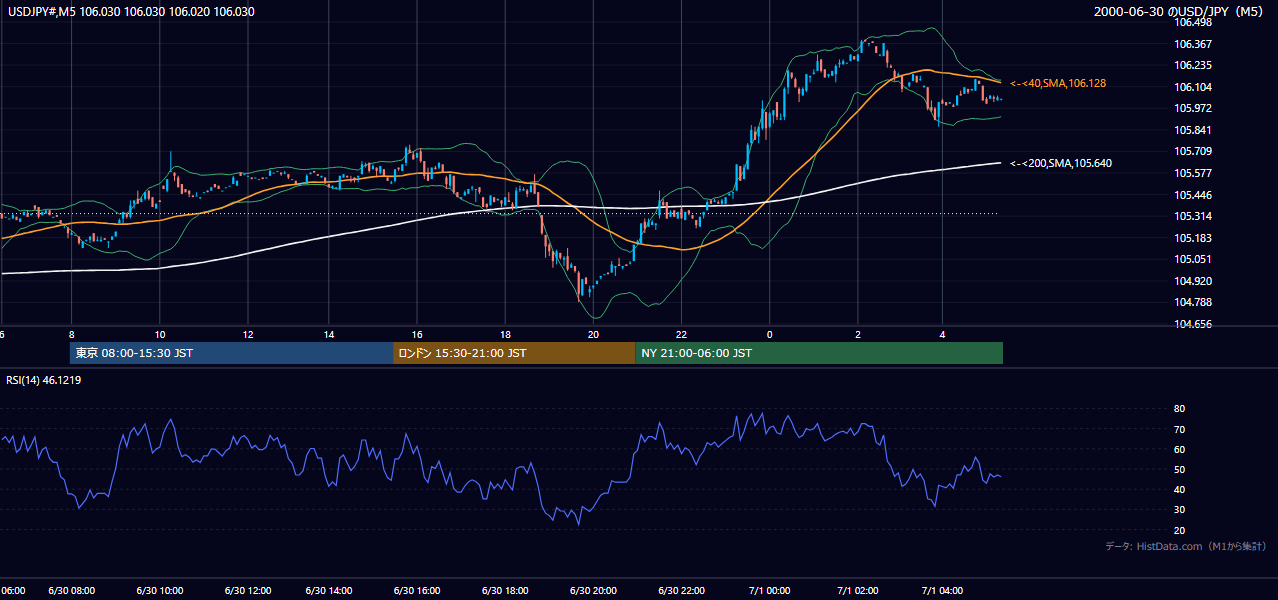Click the 104.656 price axis label

click(1192, 324)
